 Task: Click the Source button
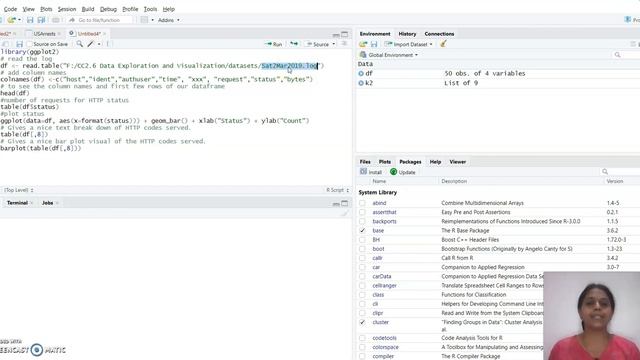318,44
